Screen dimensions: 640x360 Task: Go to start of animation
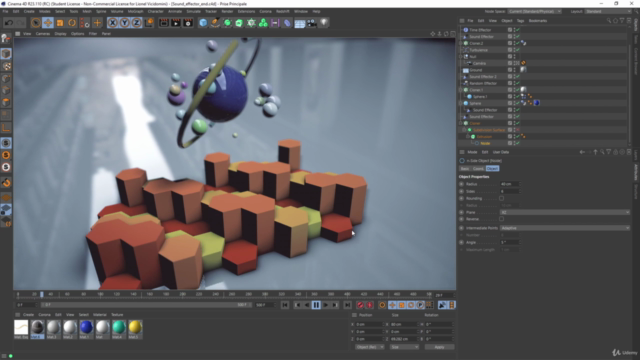(x=285, y=305)
